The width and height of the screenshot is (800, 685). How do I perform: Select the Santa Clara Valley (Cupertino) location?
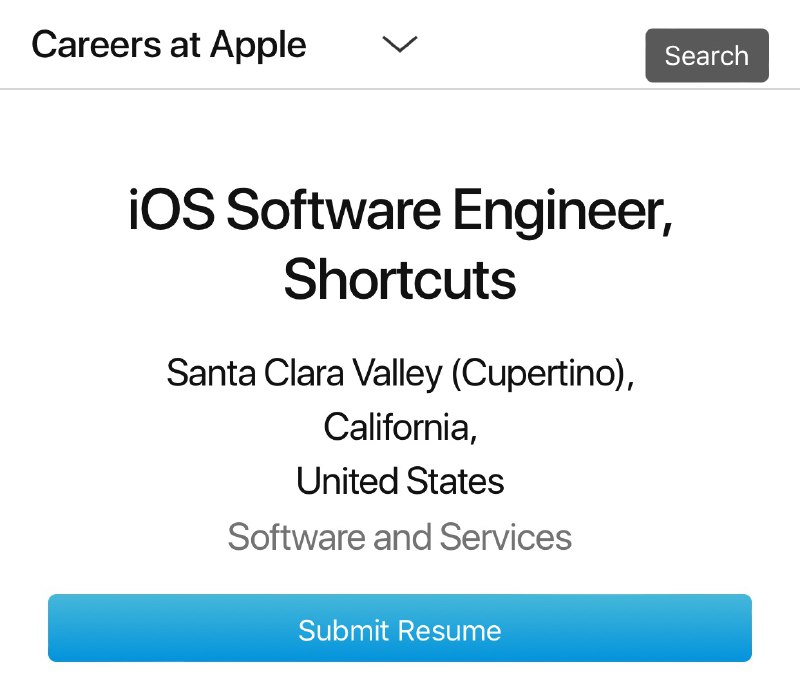400,374
